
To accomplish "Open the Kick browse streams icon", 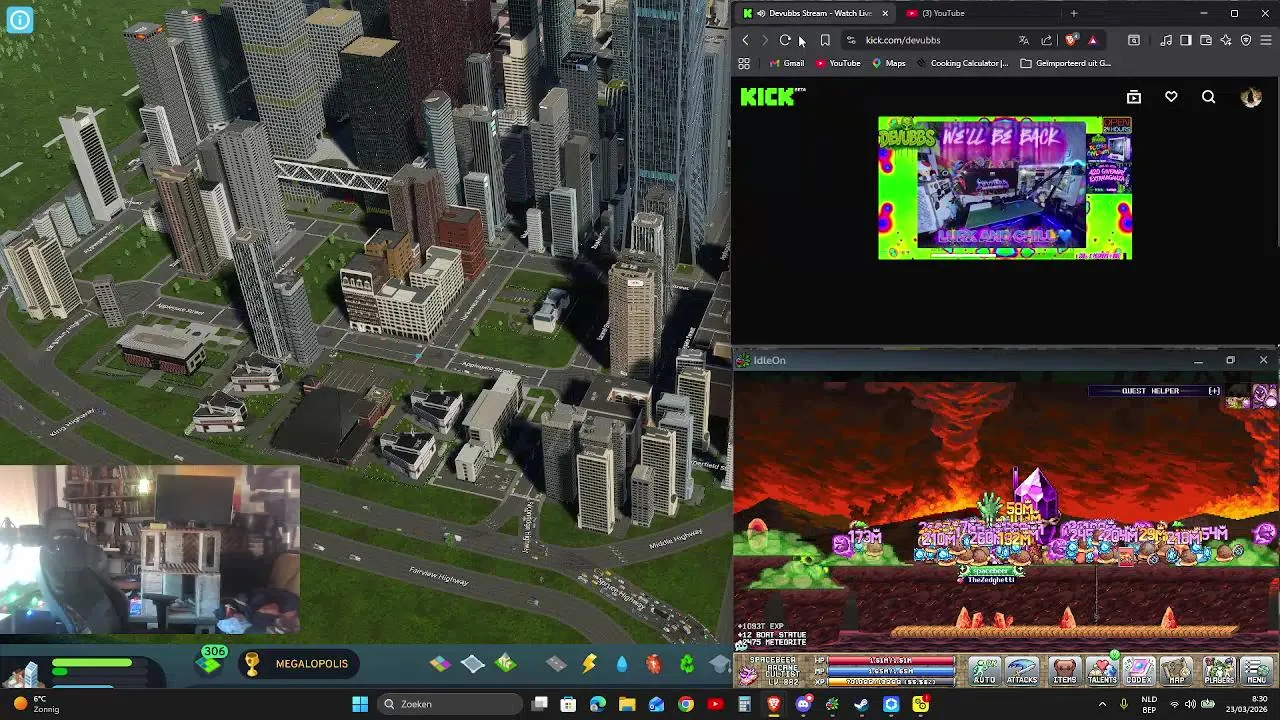I will 1134,97.
